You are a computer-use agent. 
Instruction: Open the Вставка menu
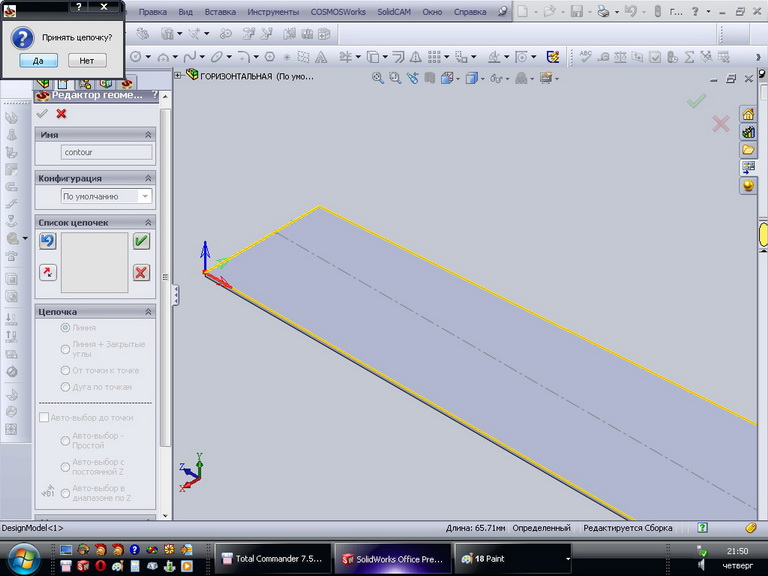220,12
